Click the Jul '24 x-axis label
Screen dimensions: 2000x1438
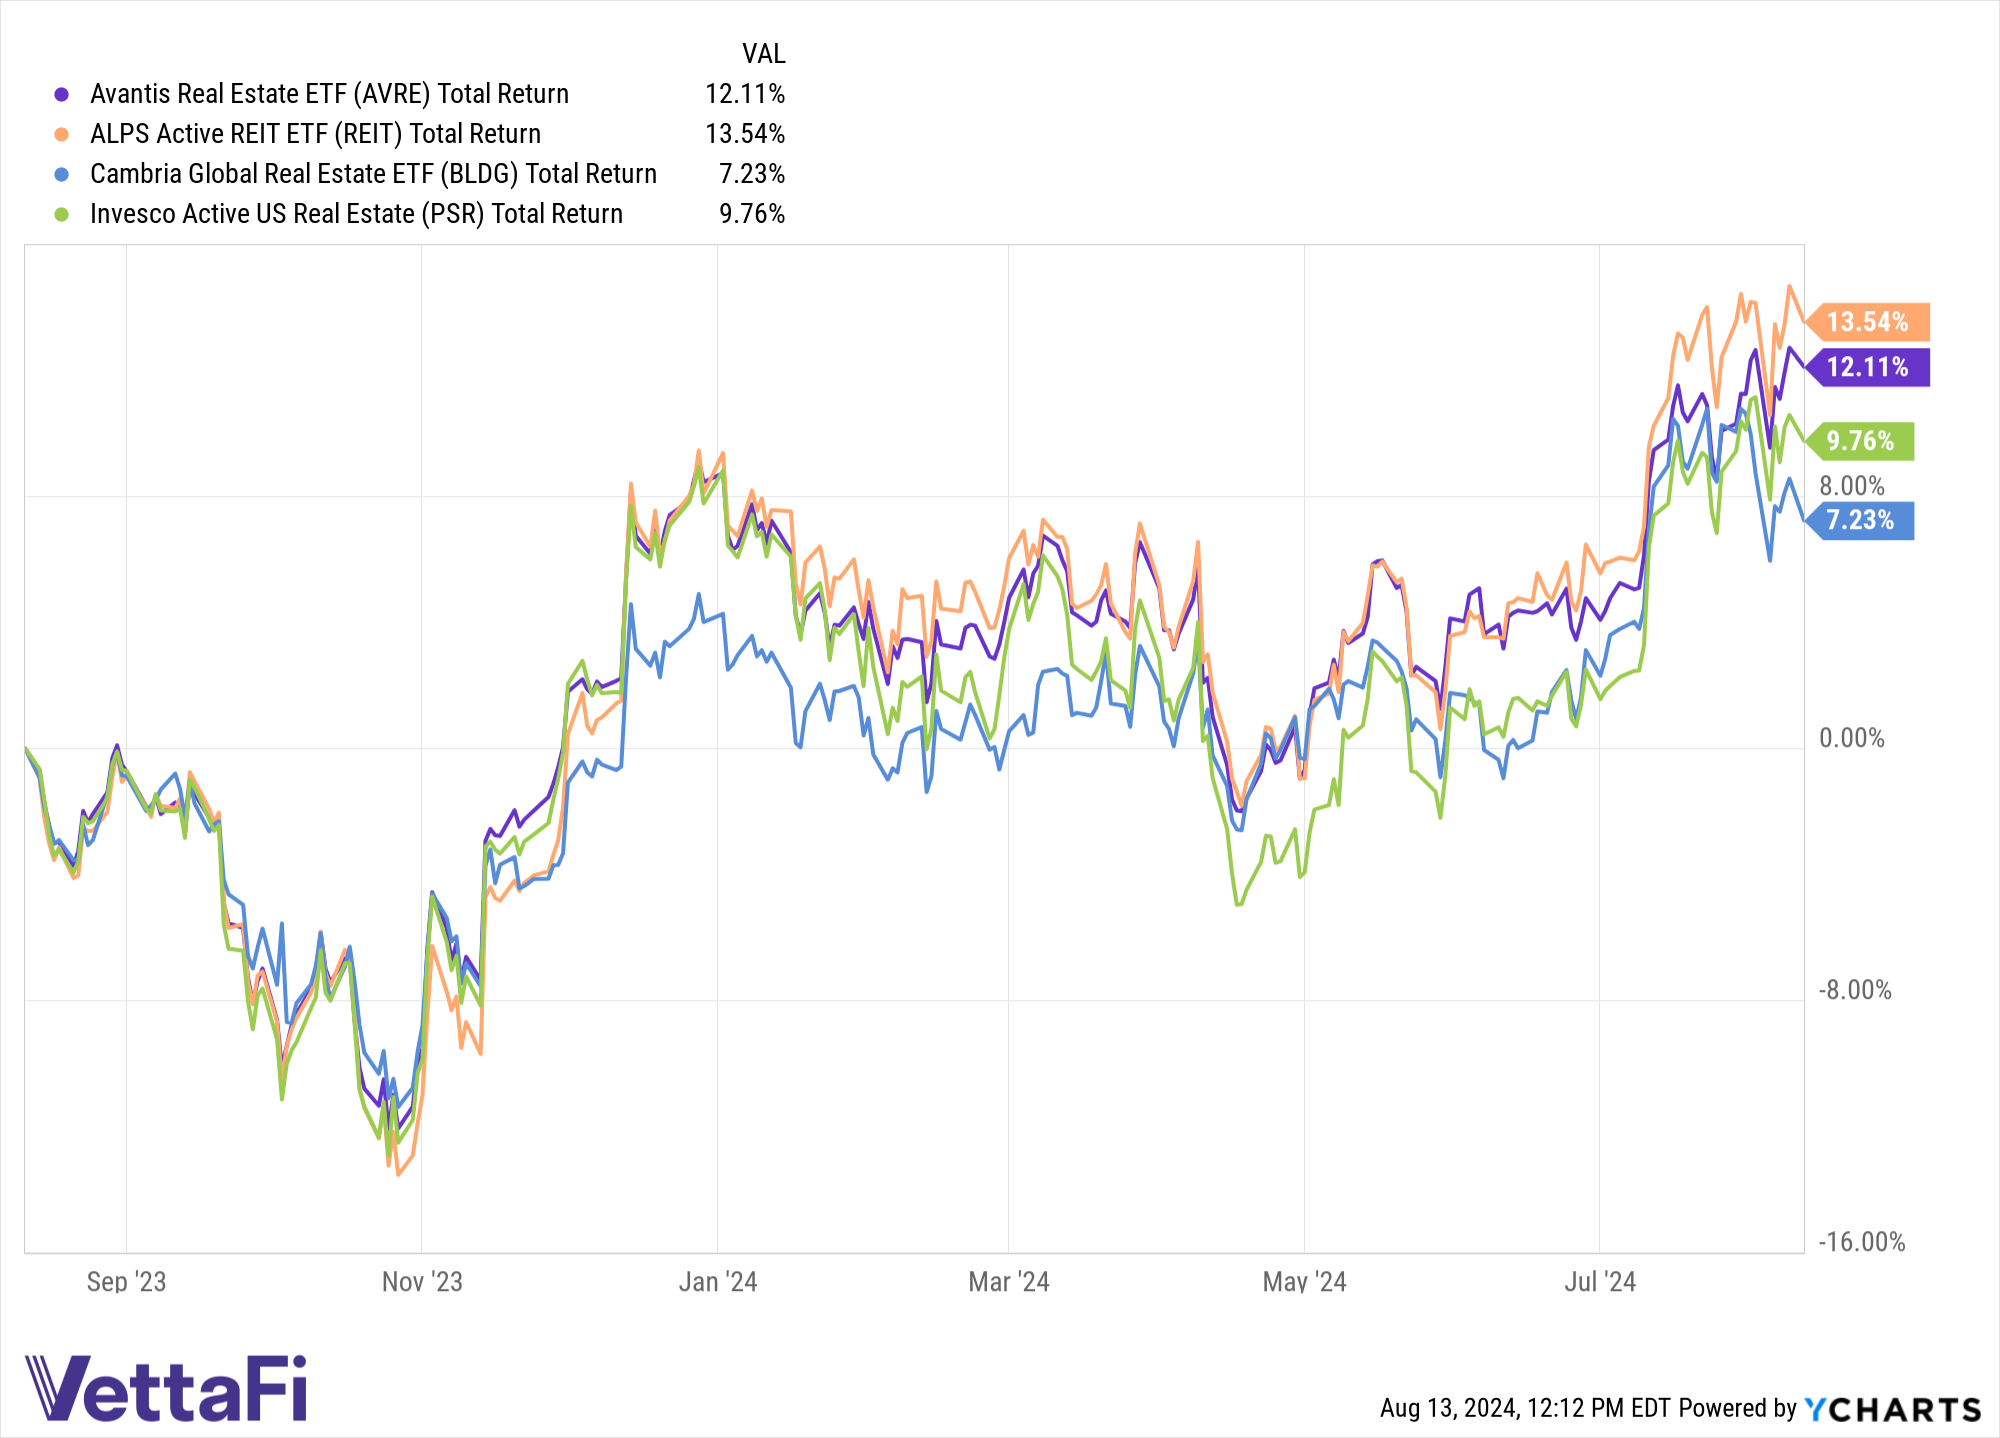click(1600, 1282)
